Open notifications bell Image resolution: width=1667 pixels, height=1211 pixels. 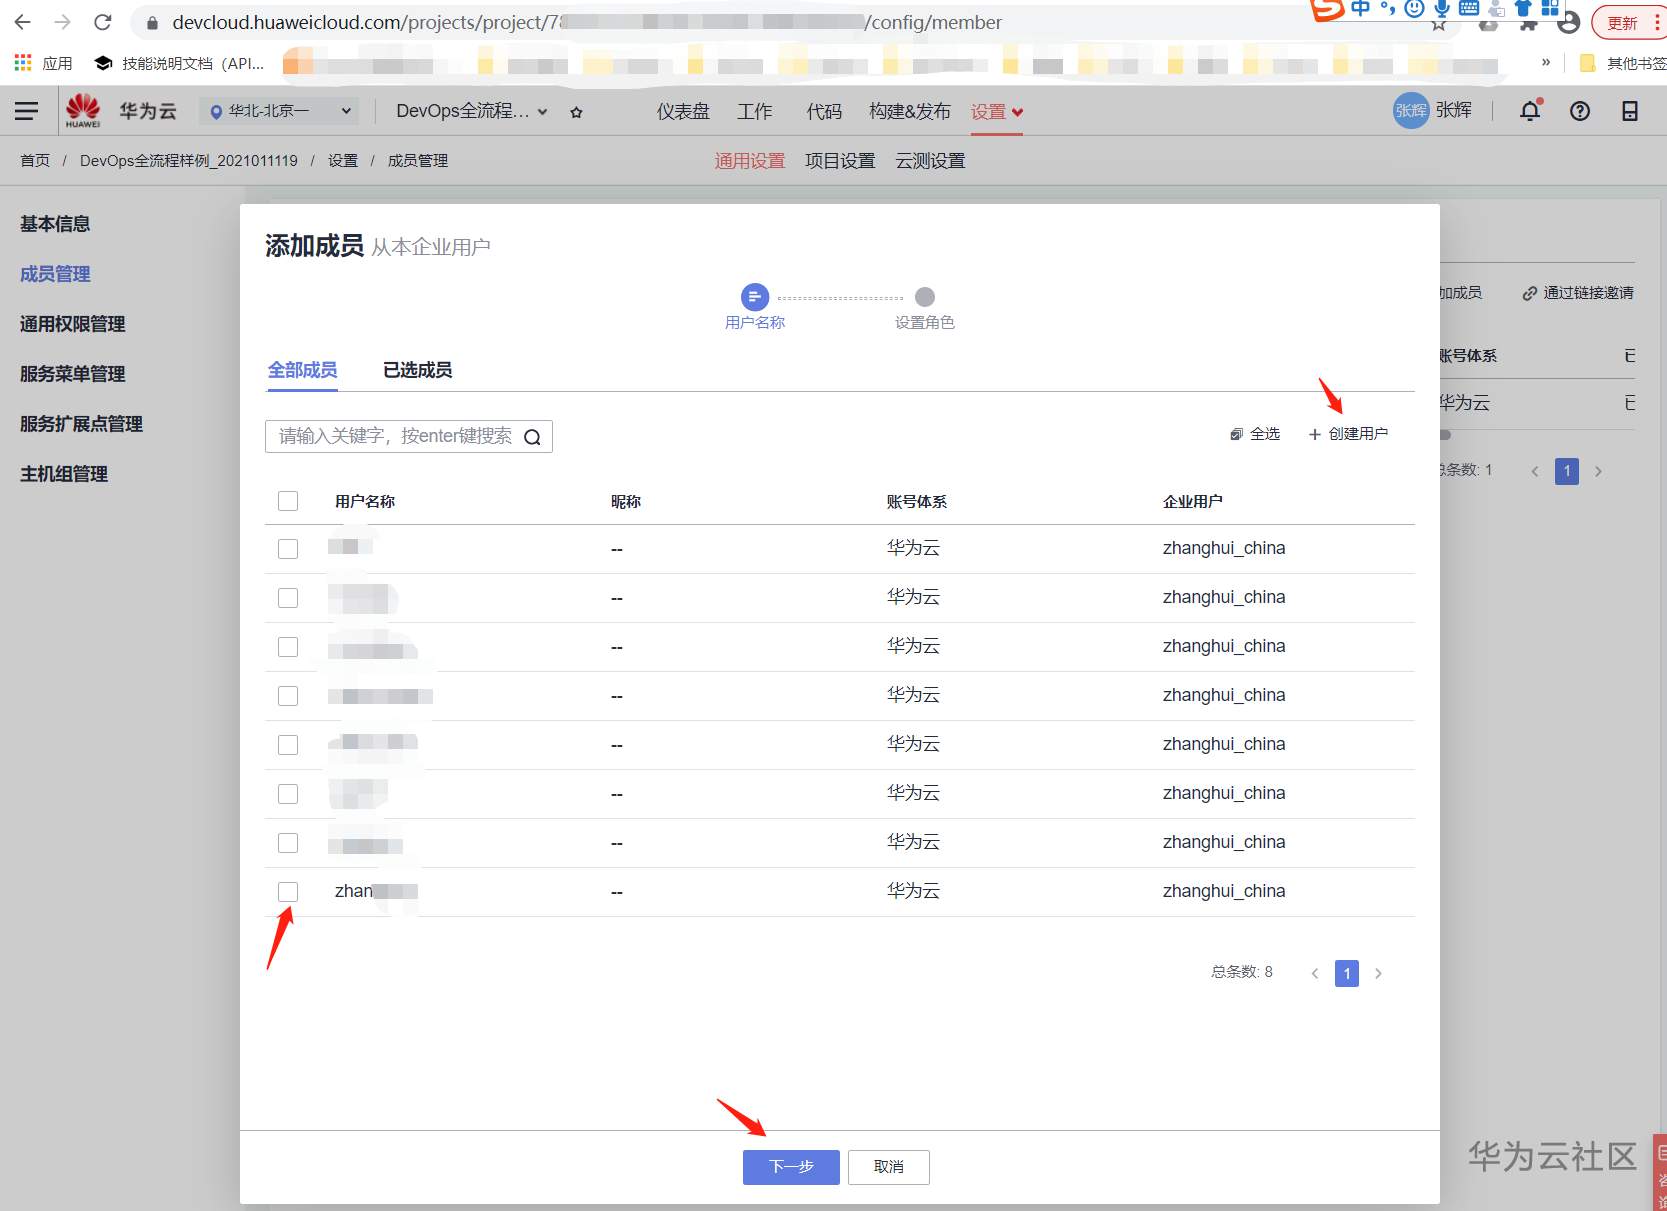click(x=1530, y=111)
